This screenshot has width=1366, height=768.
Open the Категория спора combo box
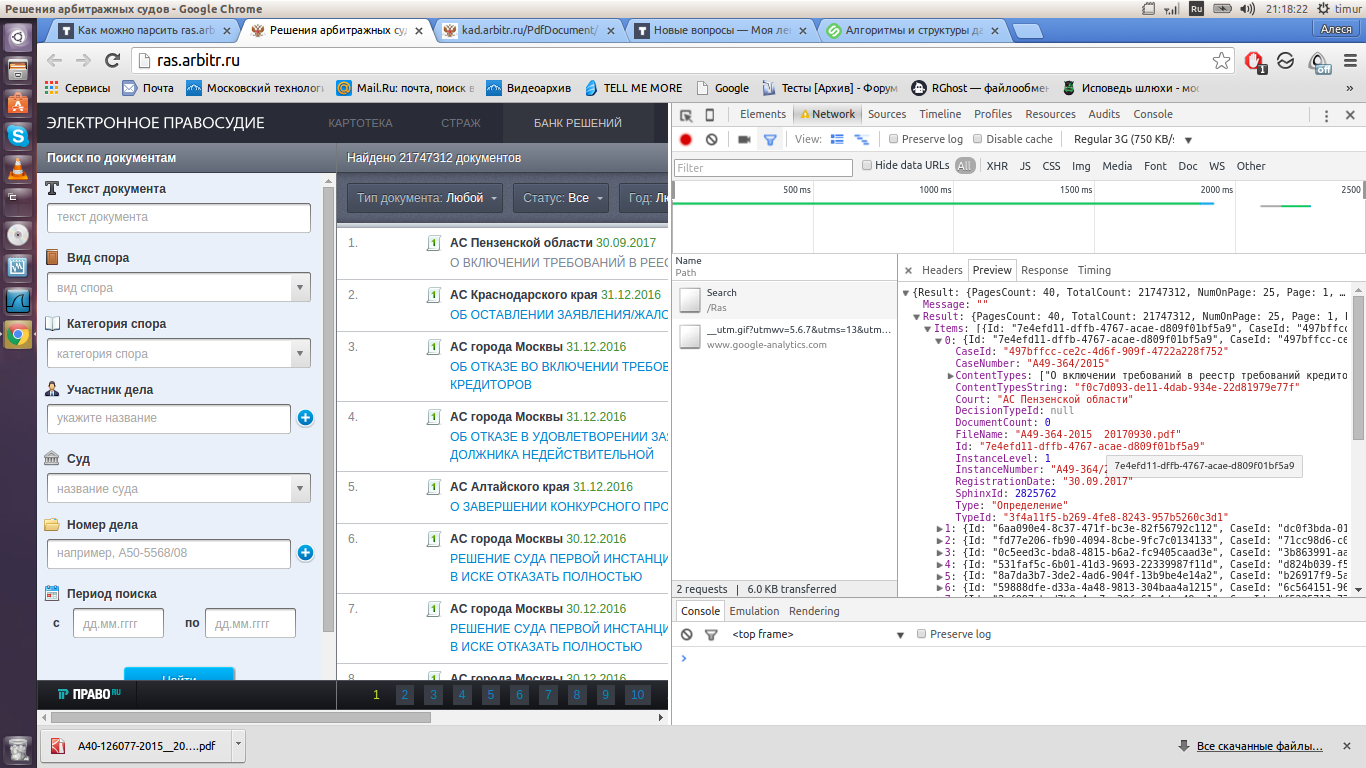click(179, 354)
